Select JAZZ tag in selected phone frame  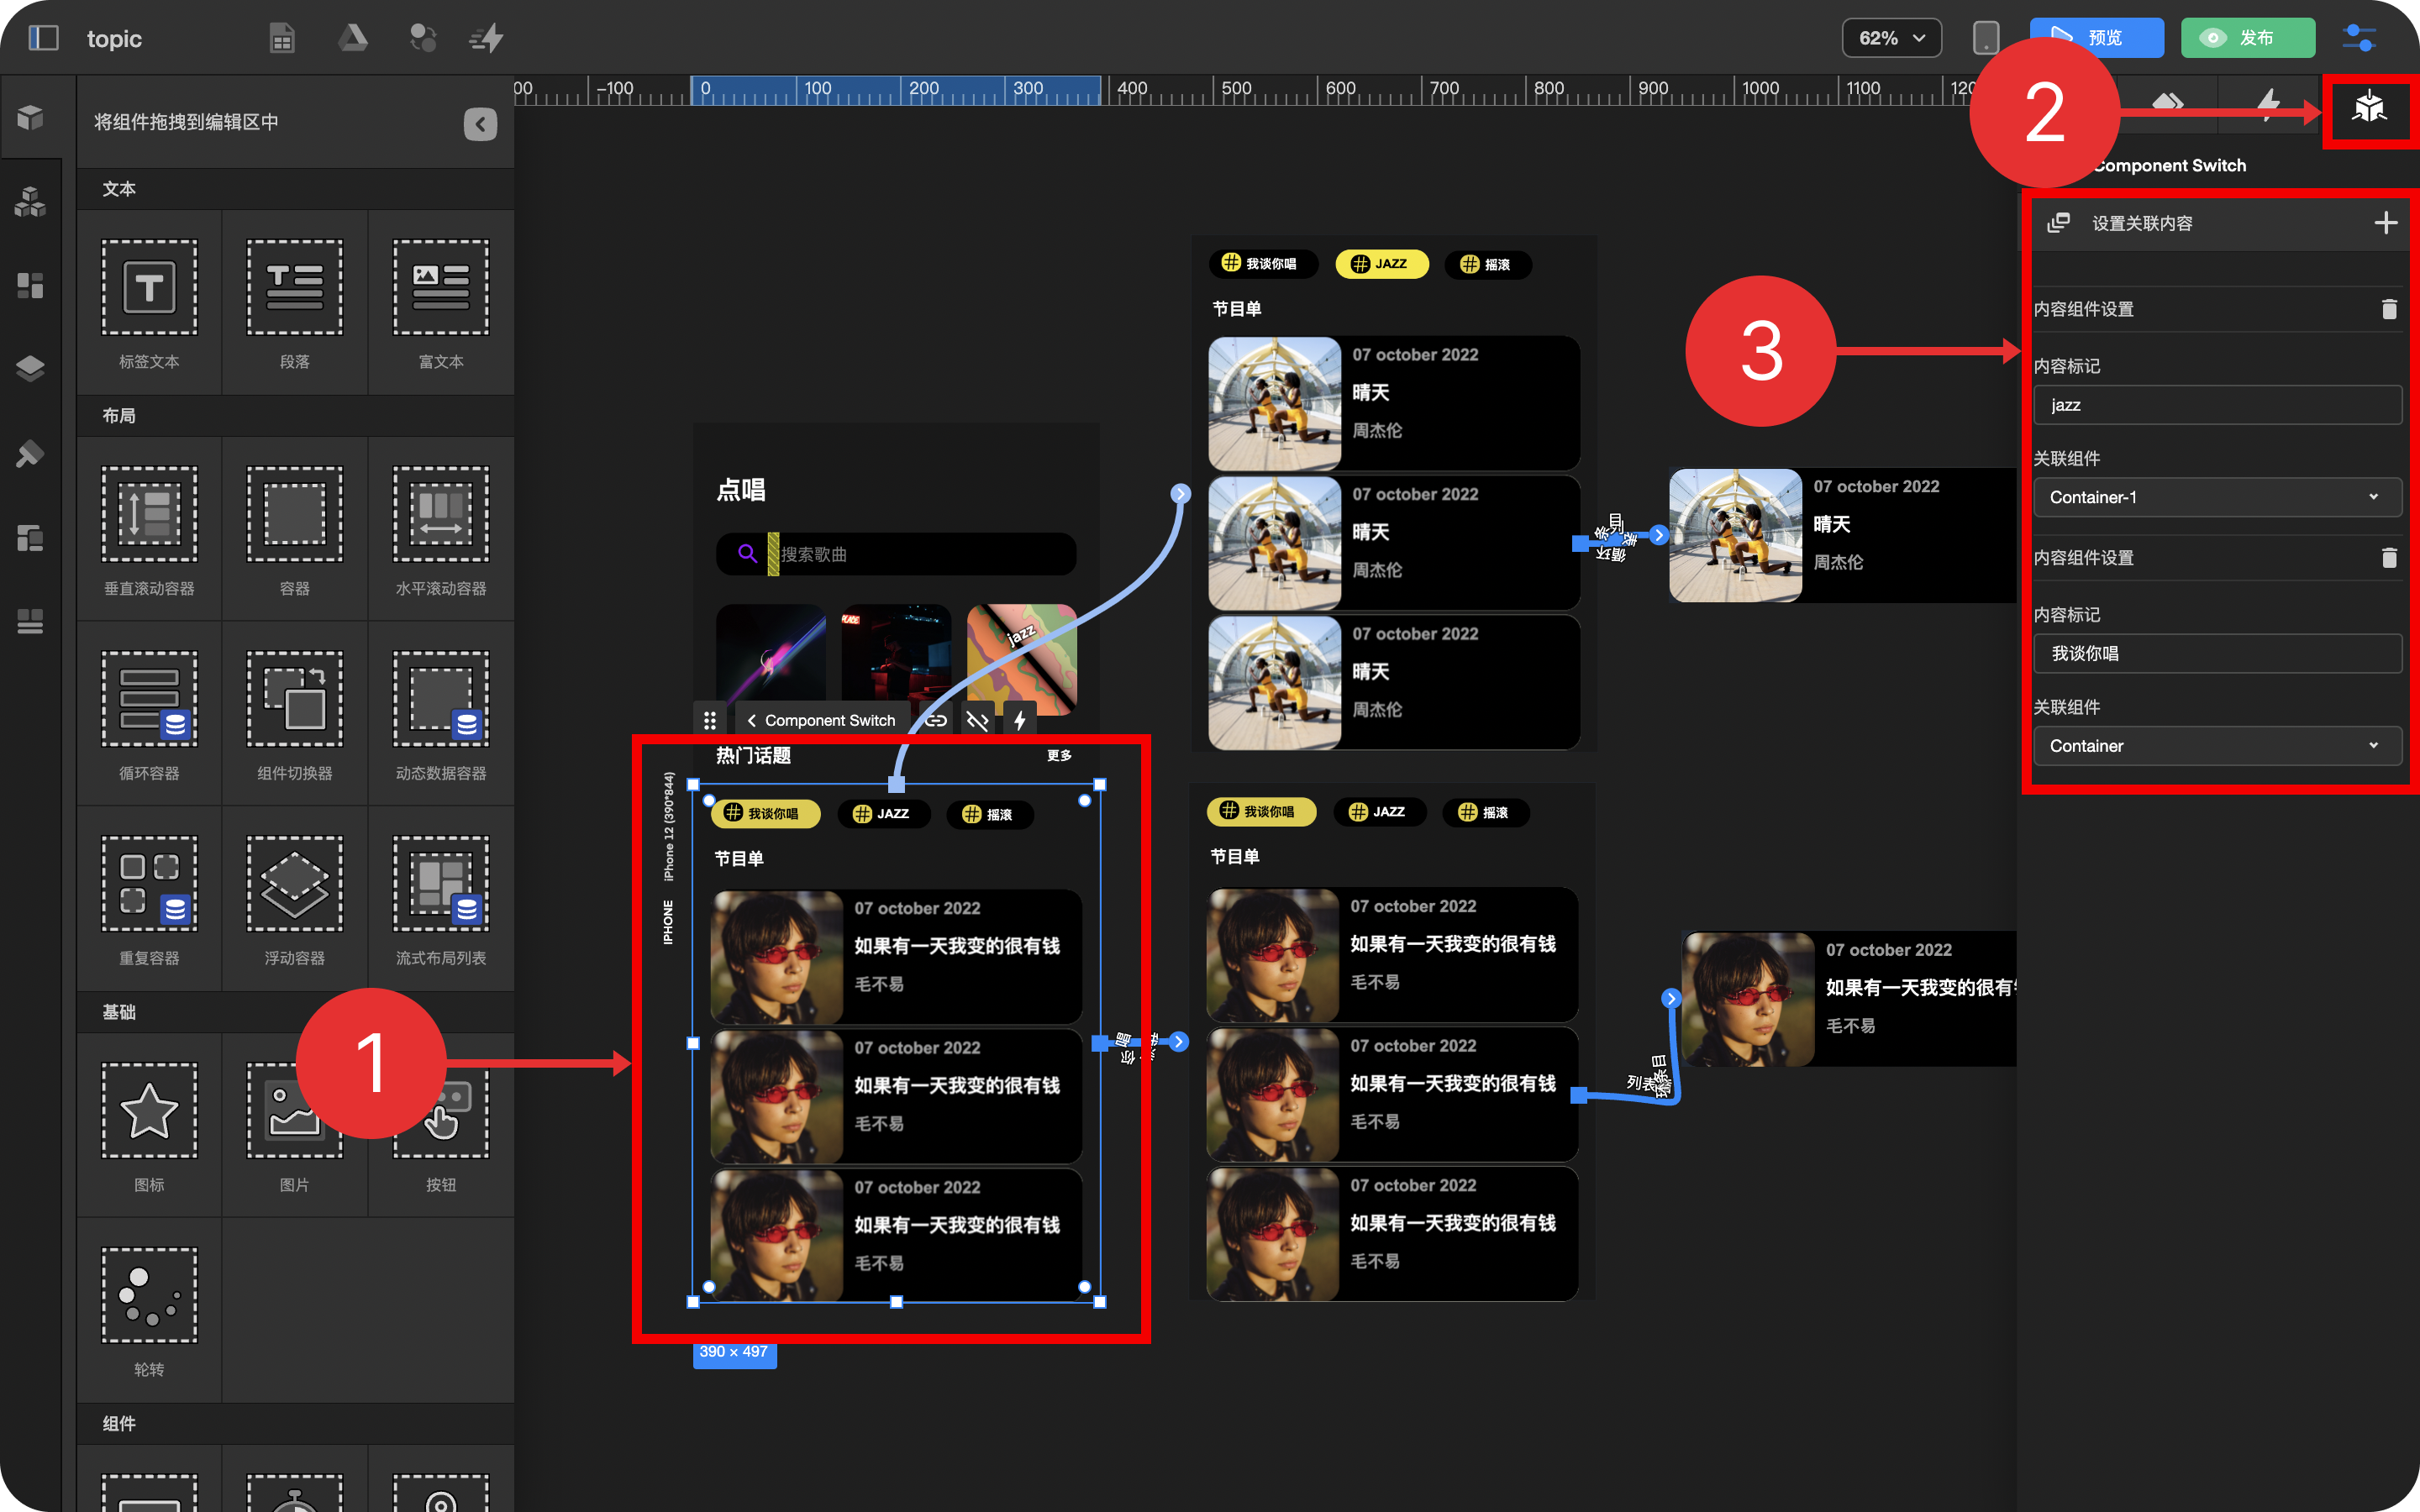pyautogui.click(x=883, y=813)
